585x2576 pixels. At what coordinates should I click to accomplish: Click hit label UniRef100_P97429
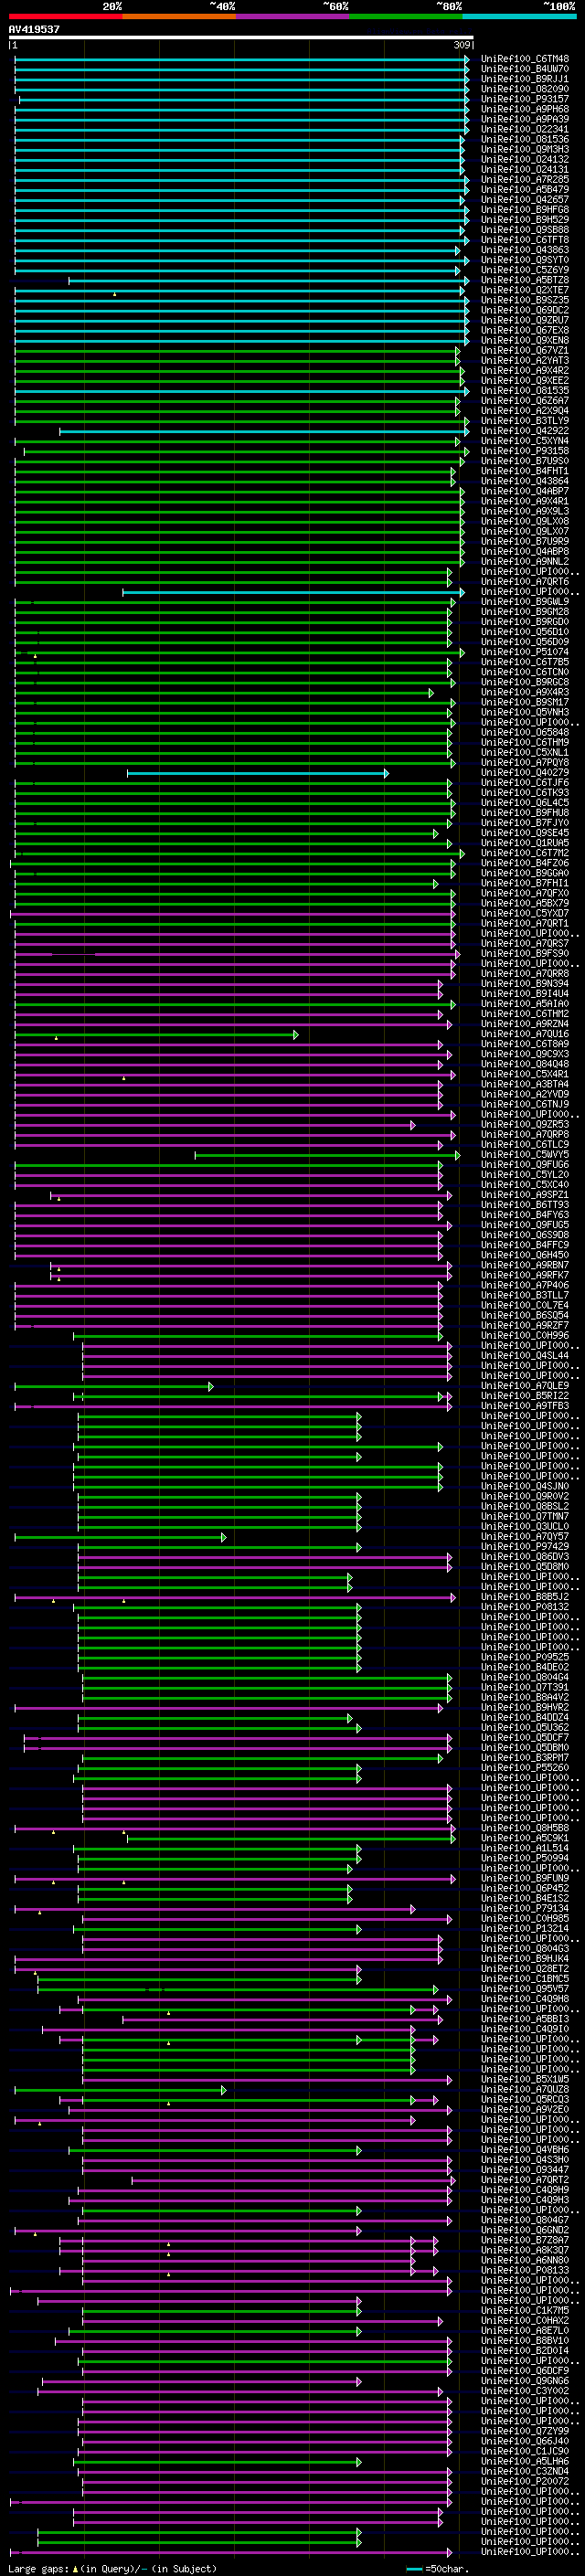[x=525, y=1547]
